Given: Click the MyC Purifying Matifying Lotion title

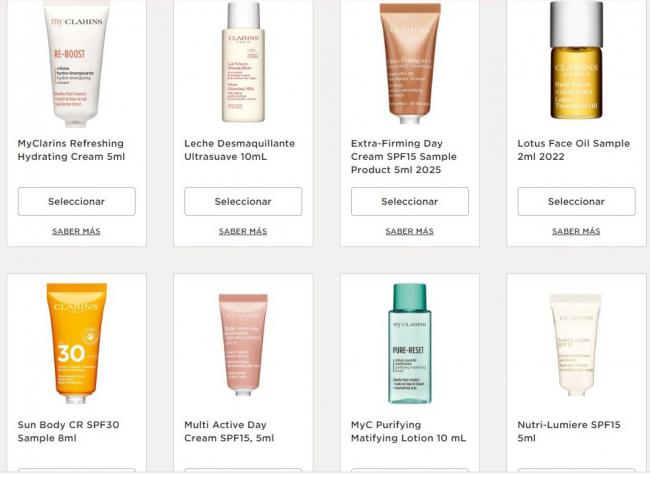Looking at the screenshot, I should (408, 431).
